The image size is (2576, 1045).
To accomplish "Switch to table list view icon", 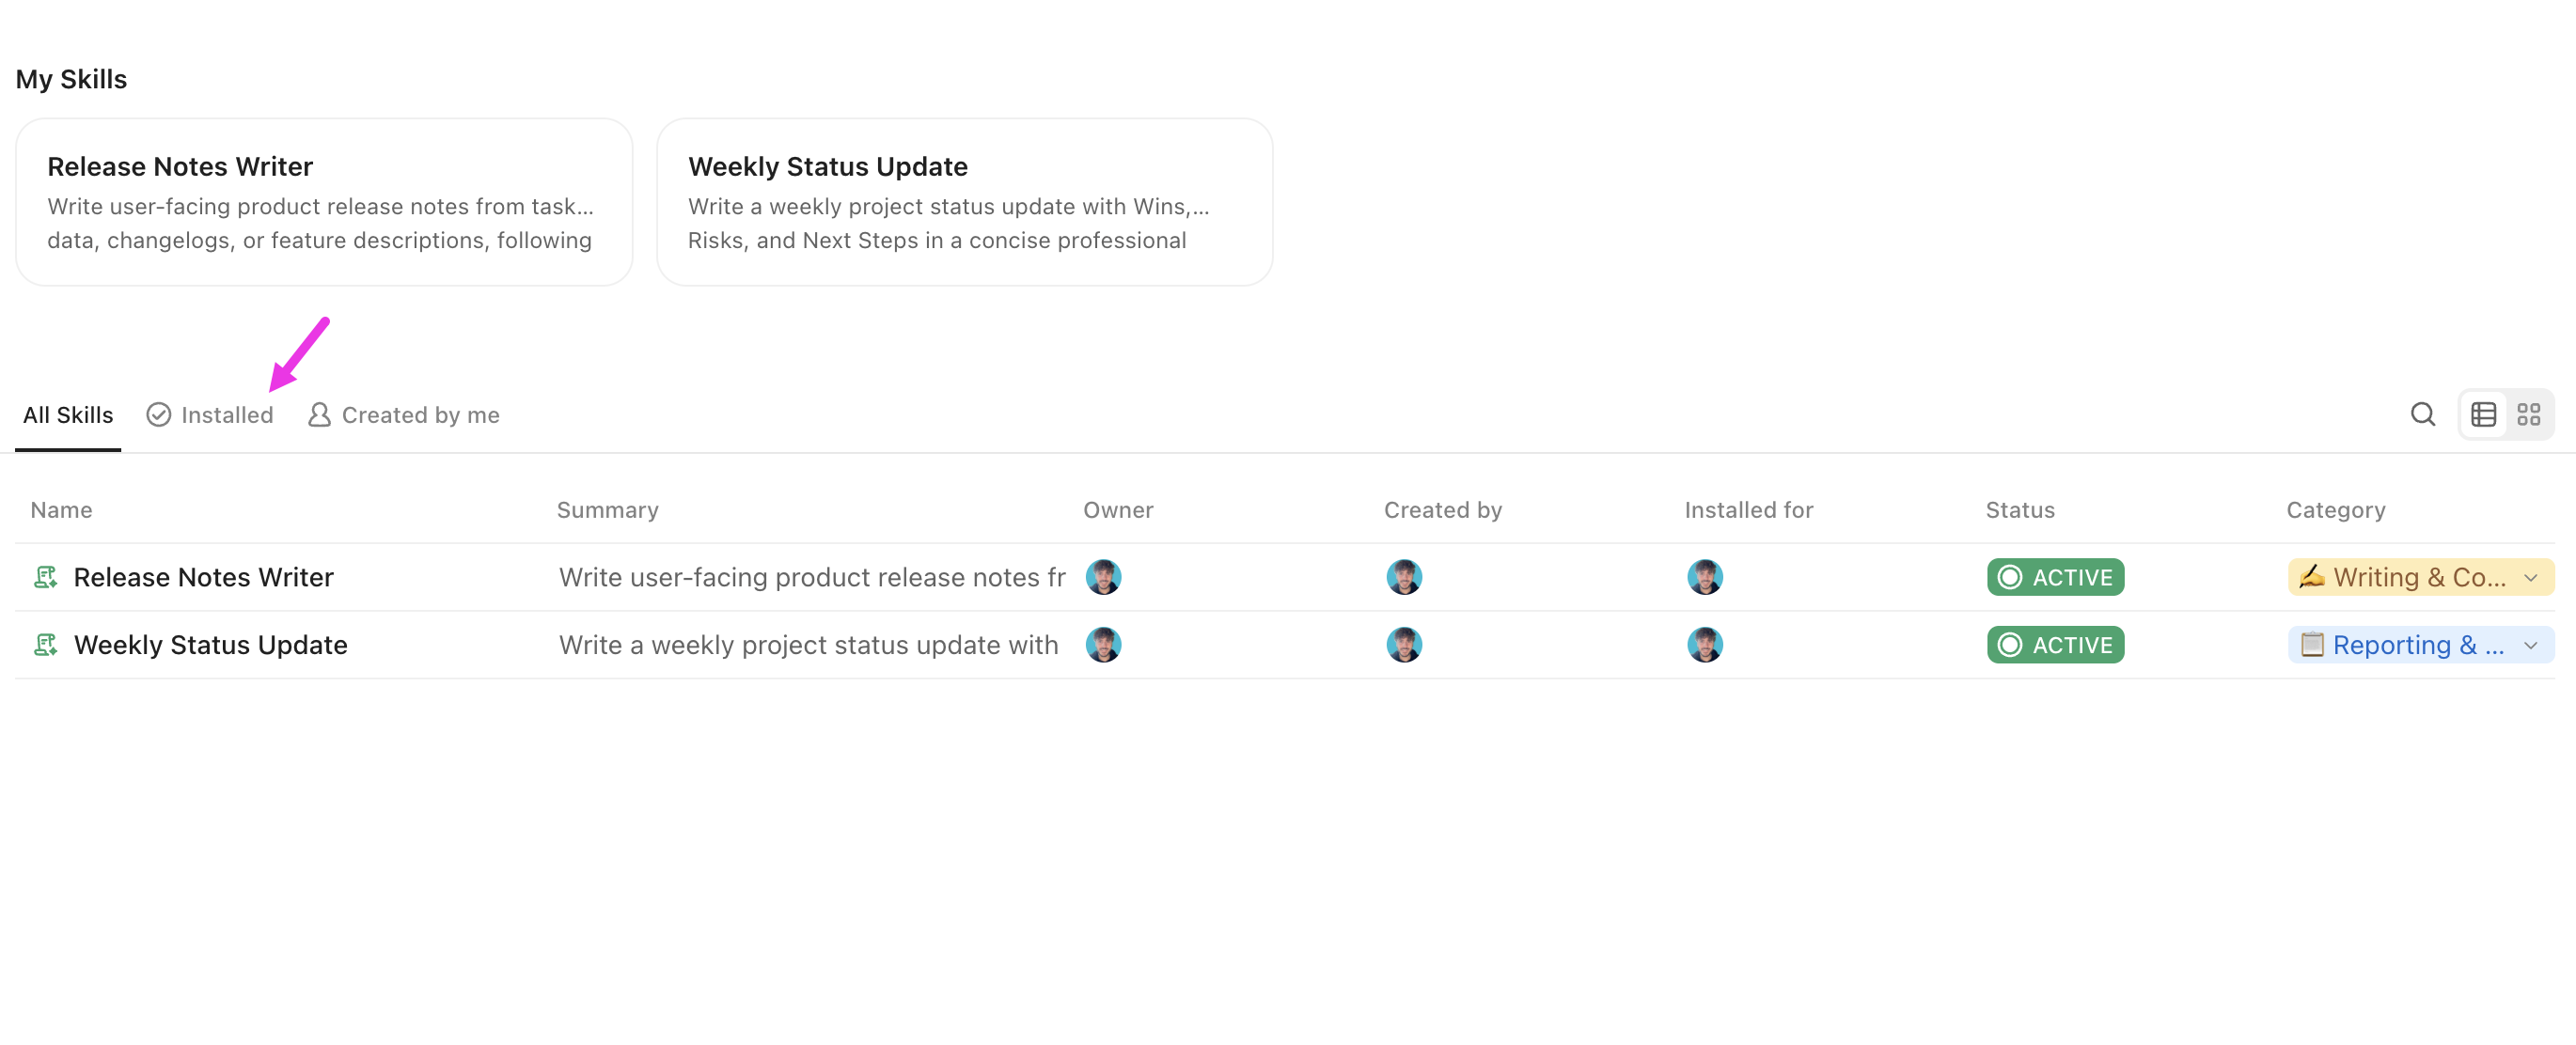I will tap(2483, 414).
